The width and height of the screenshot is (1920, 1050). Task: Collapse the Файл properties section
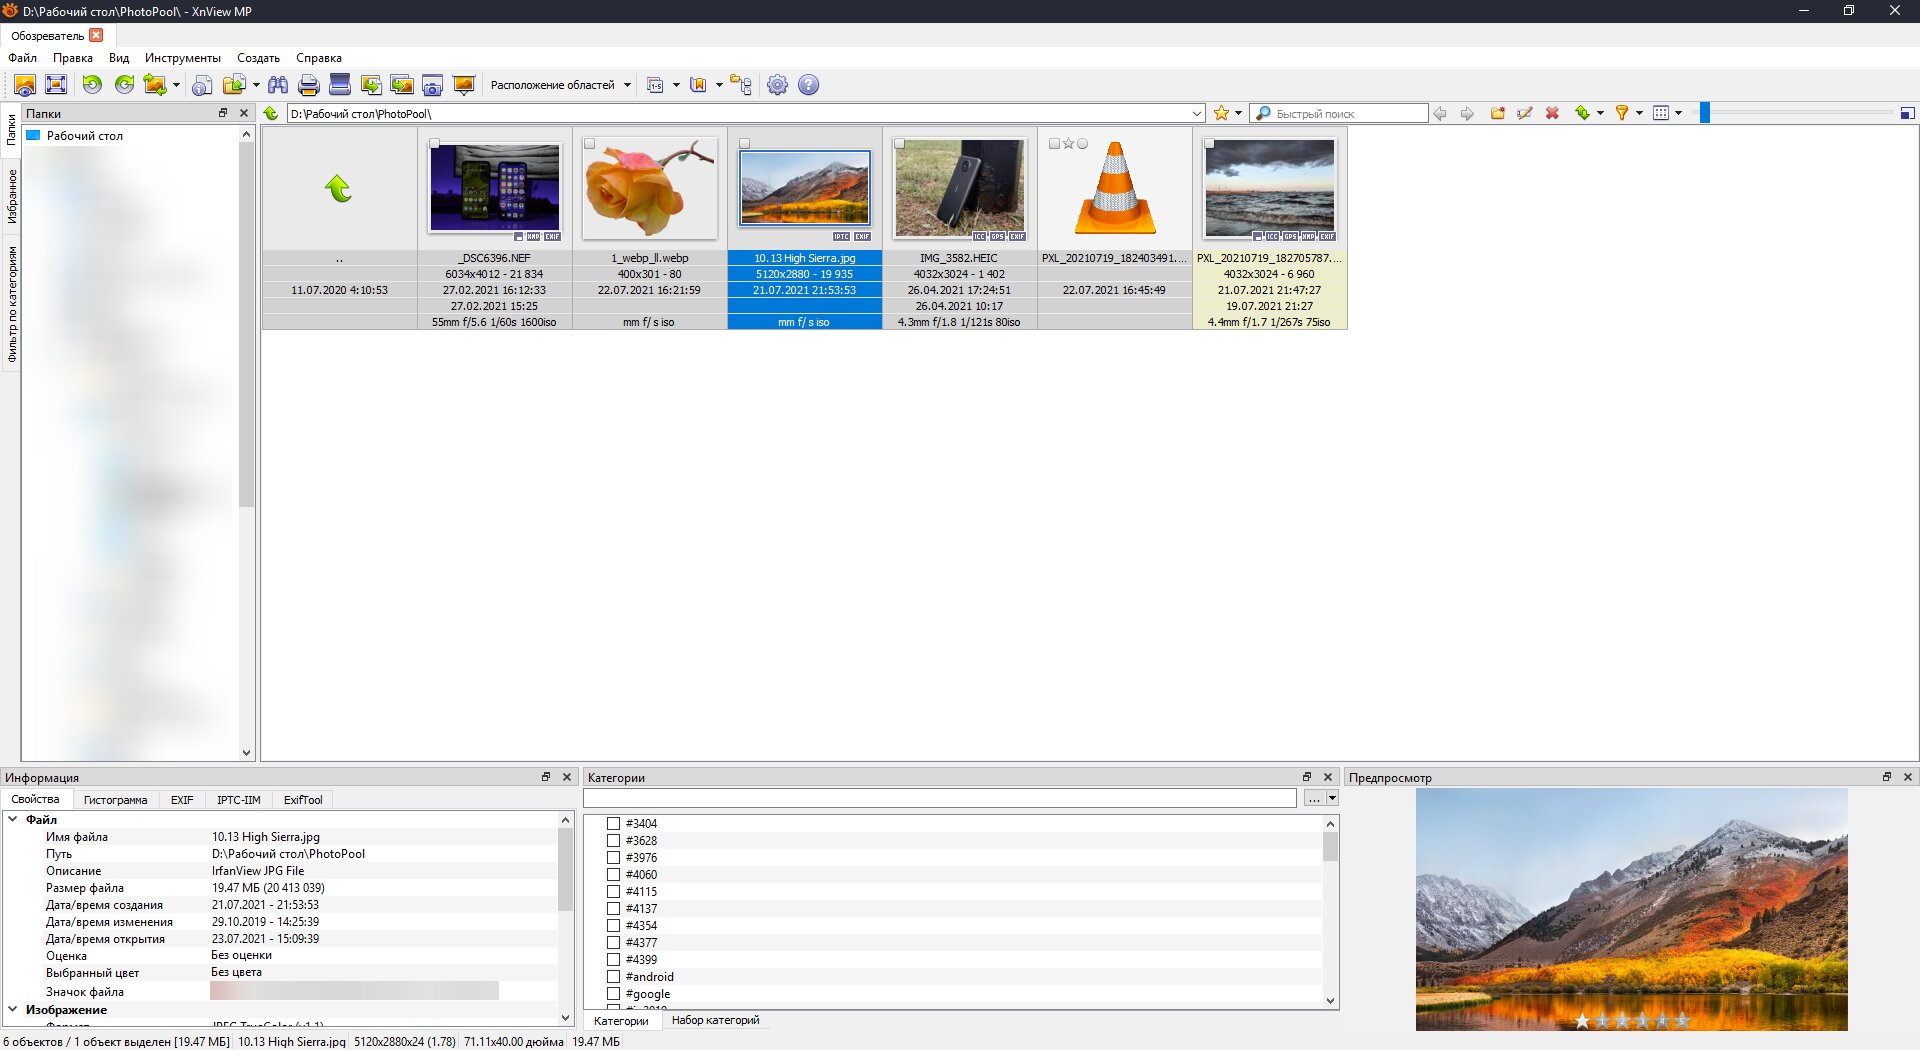pyautogui.click(x=13, y=819)
